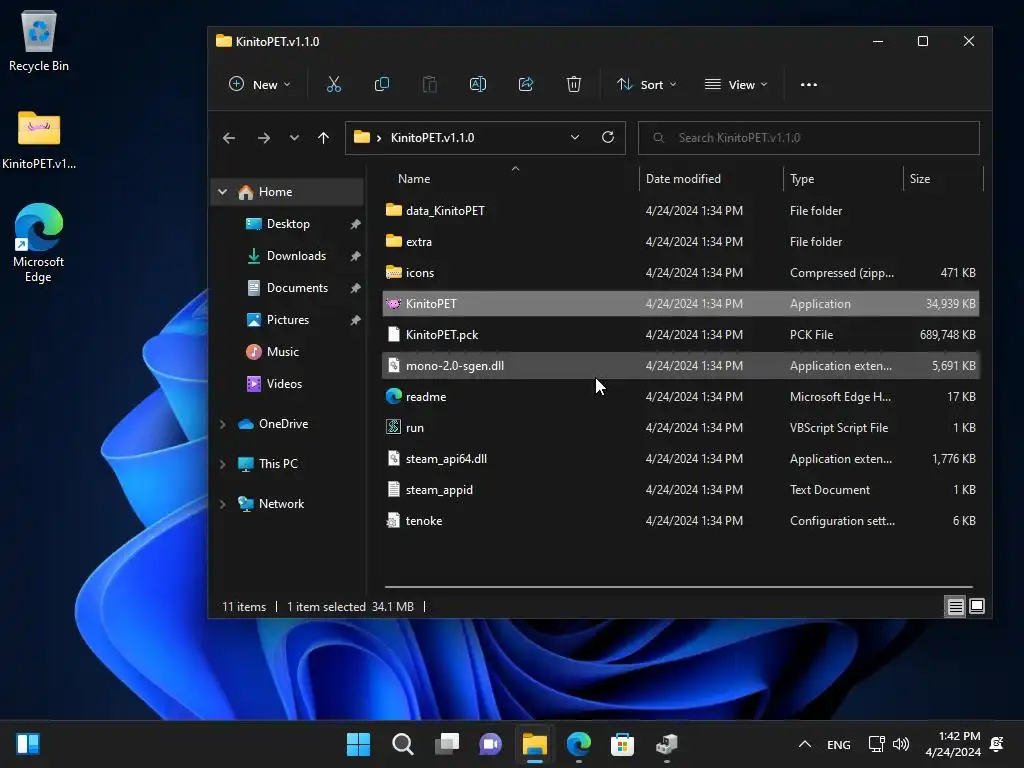1024x768 pixels.
Task: Click the Paste clipboard icon
Action: [x=430, y=84]
